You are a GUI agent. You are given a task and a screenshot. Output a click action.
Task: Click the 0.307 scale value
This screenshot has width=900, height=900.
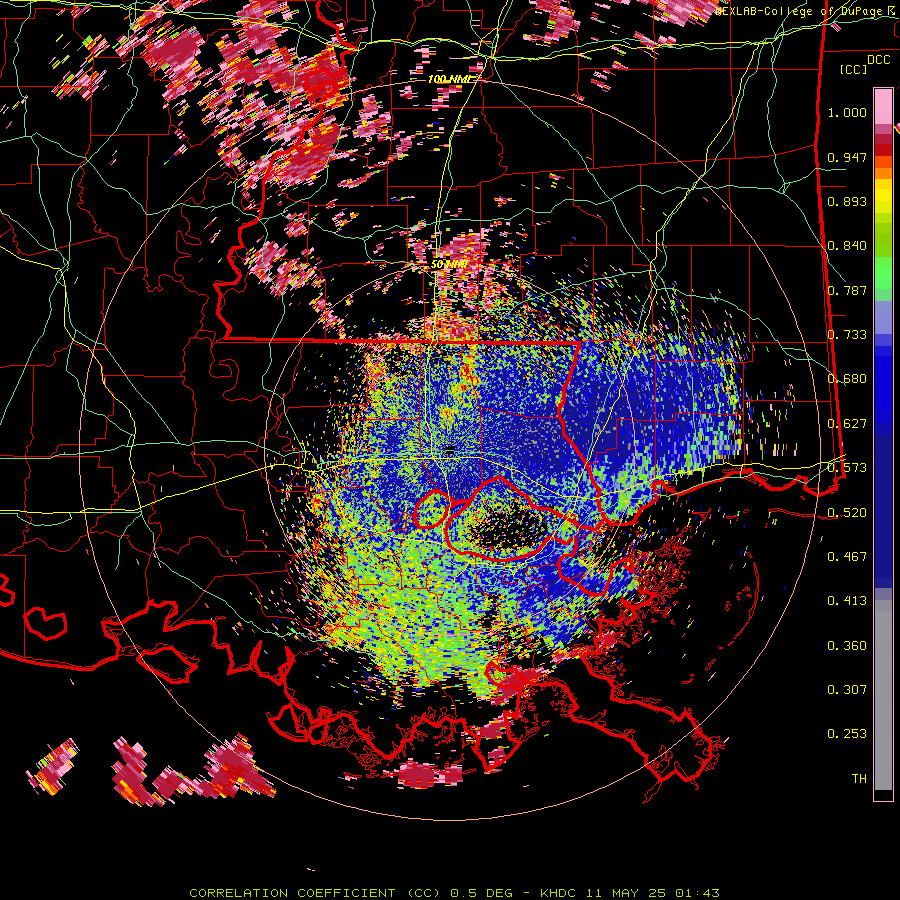click(x=847, y=690)
